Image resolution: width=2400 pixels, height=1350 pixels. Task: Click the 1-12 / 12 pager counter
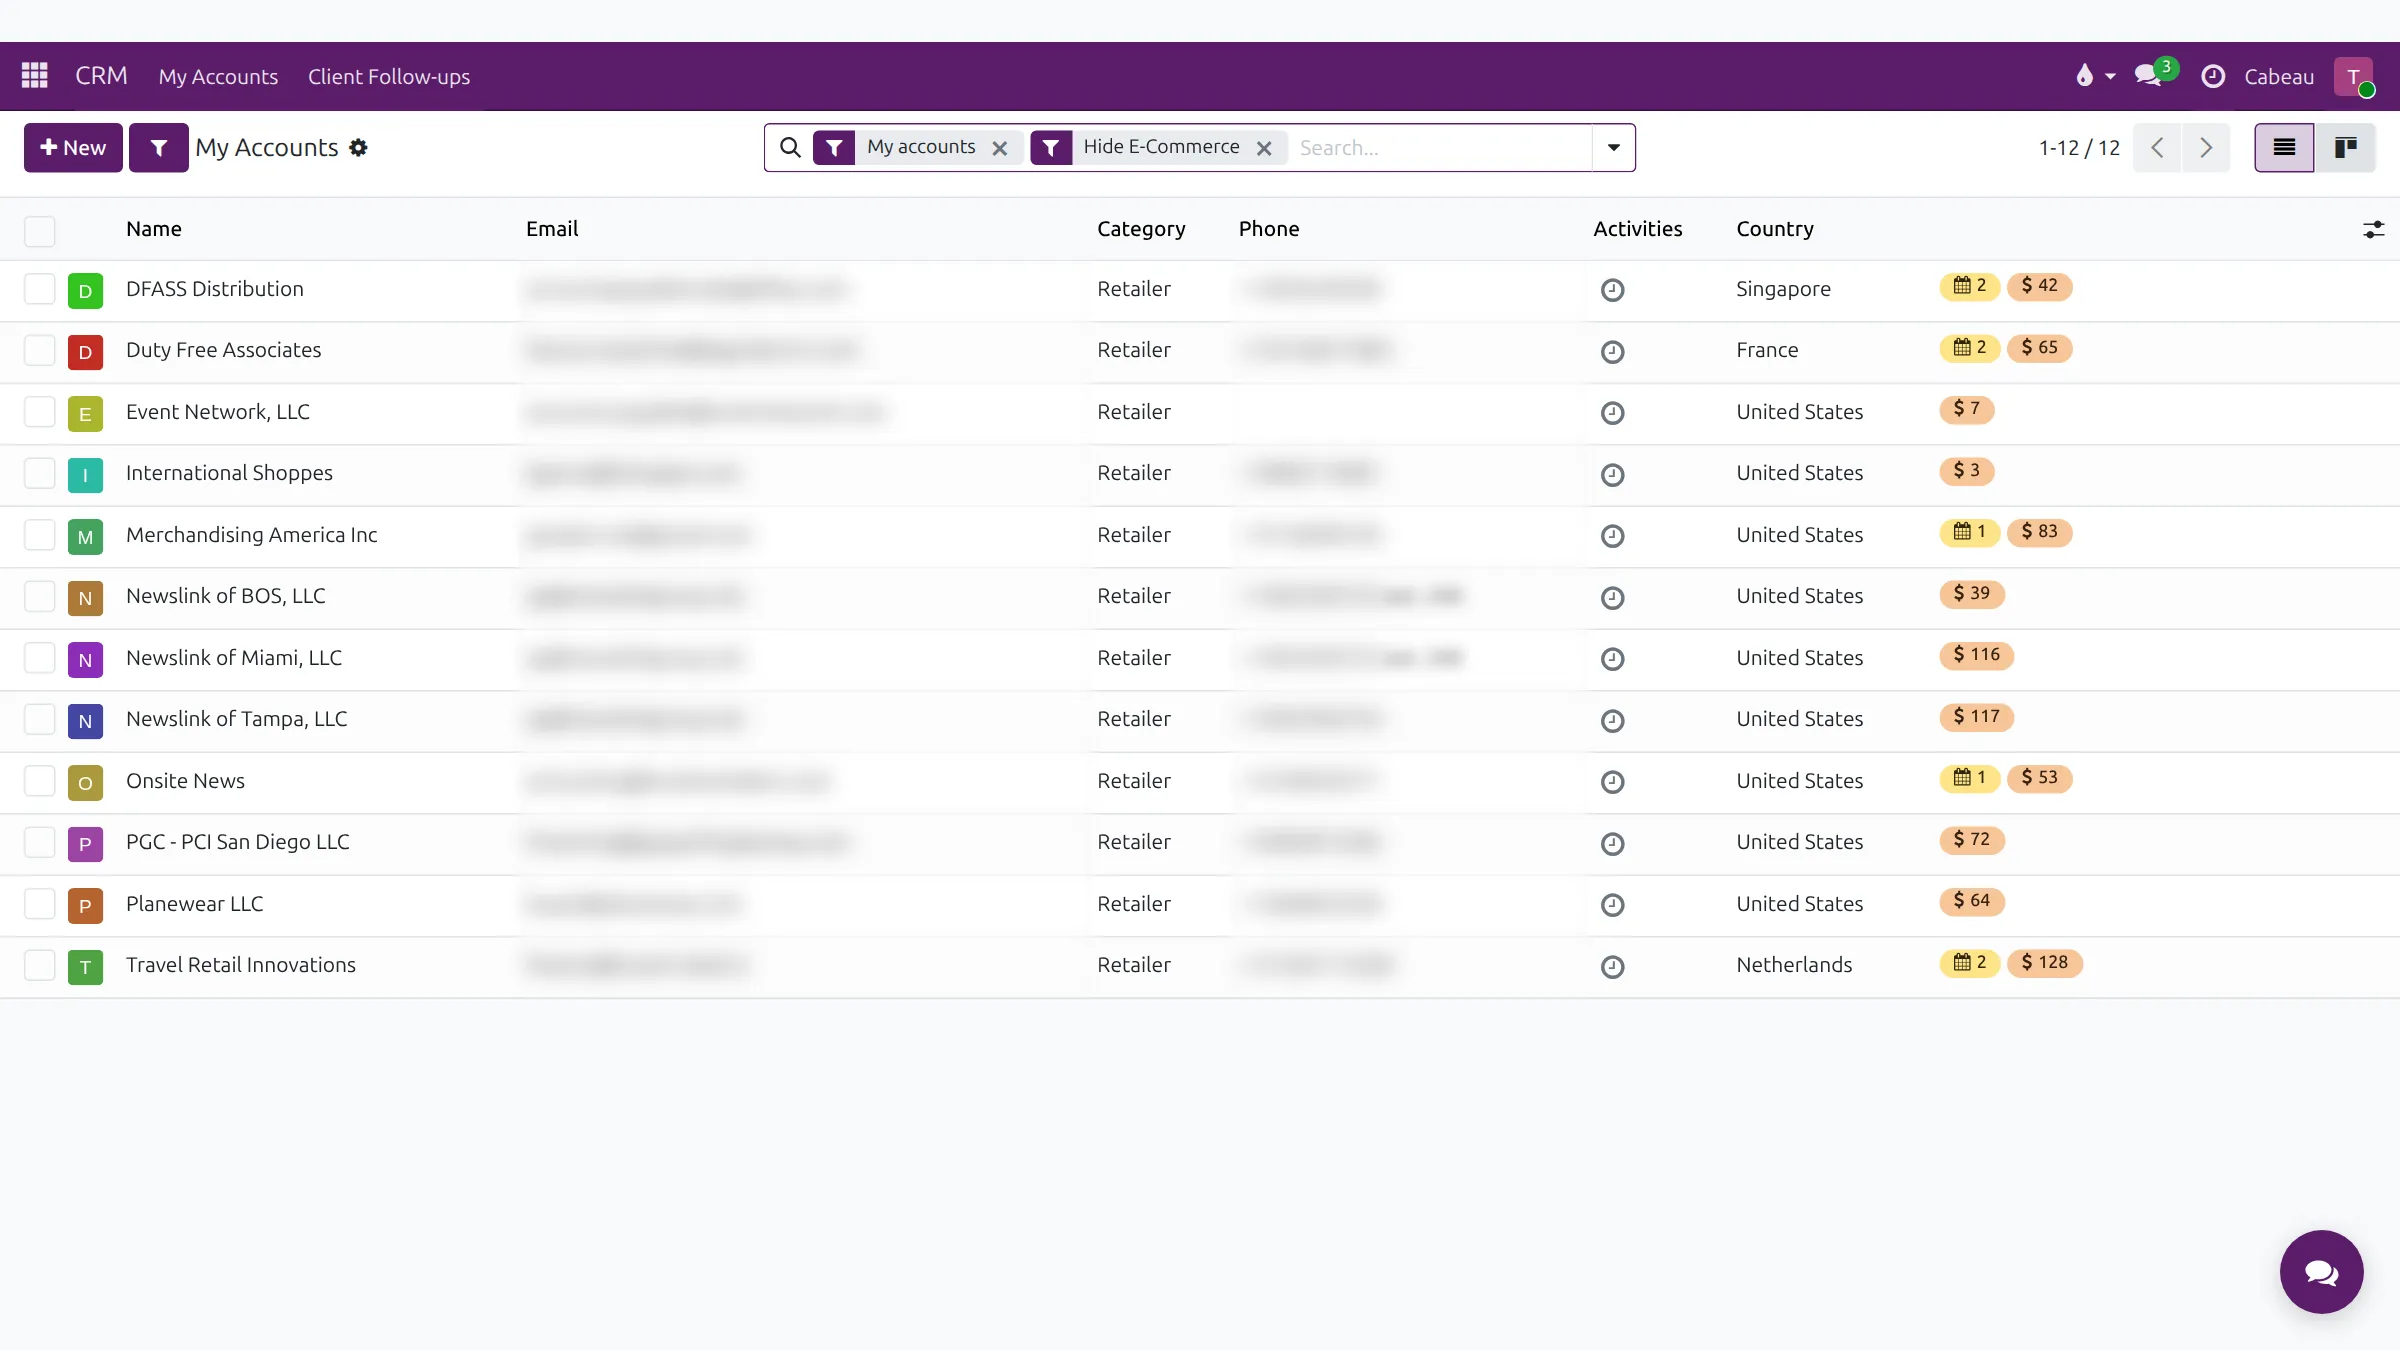(2079, 148)
